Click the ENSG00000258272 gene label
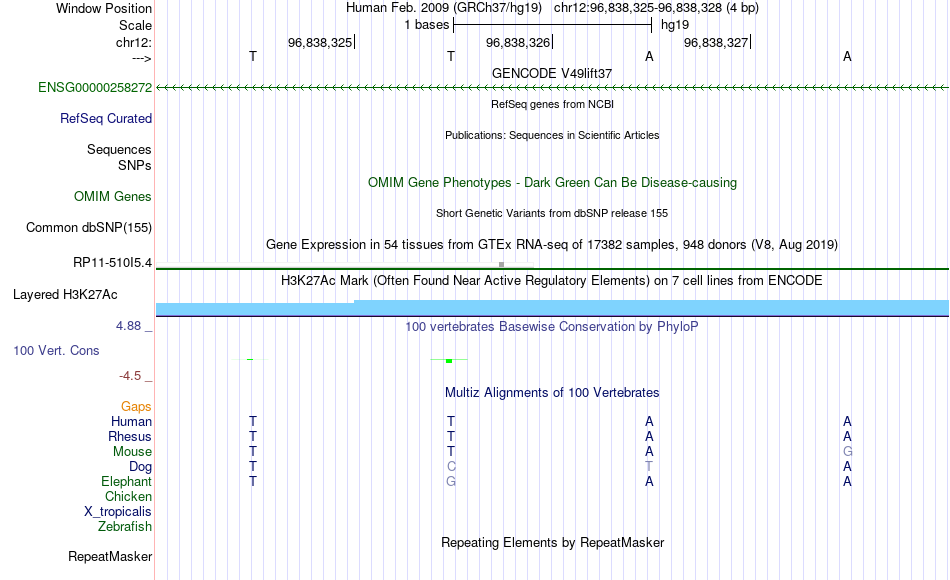Viewport: 950px width, 580px height. (95, 87)
